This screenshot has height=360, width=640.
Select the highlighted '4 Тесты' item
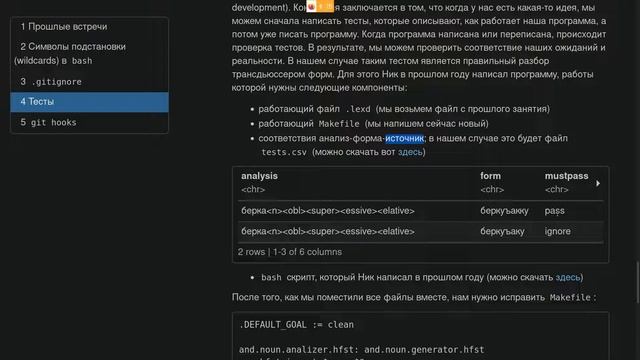click(89, 102)
